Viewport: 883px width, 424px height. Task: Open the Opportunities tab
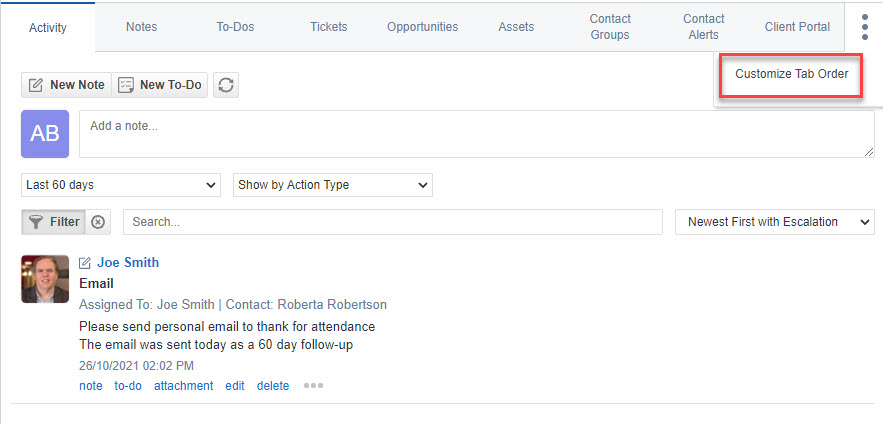coord(422,26)
